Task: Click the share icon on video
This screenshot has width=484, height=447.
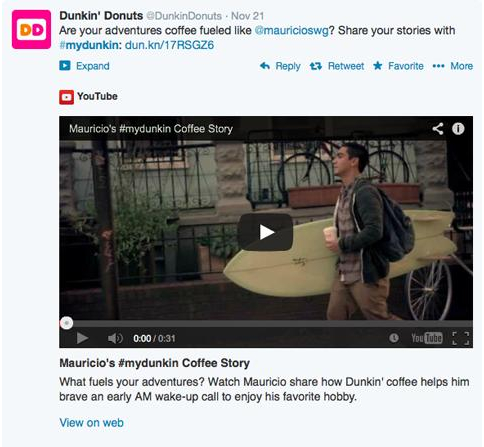Action: click(x=438, y=129)
